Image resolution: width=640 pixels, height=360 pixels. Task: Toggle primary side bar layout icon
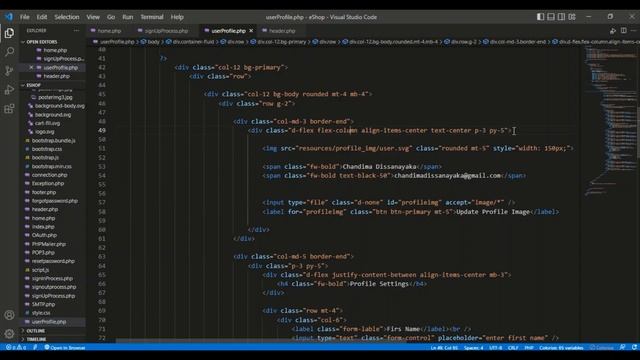pos(540,17)
